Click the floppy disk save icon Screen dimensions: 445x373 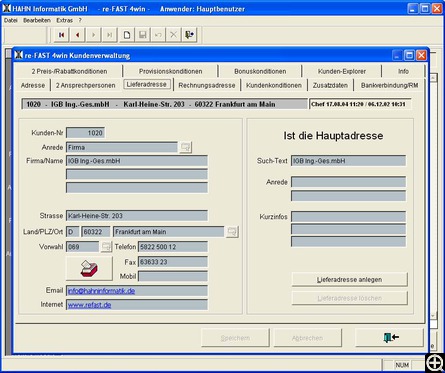[x=143, y=35]
